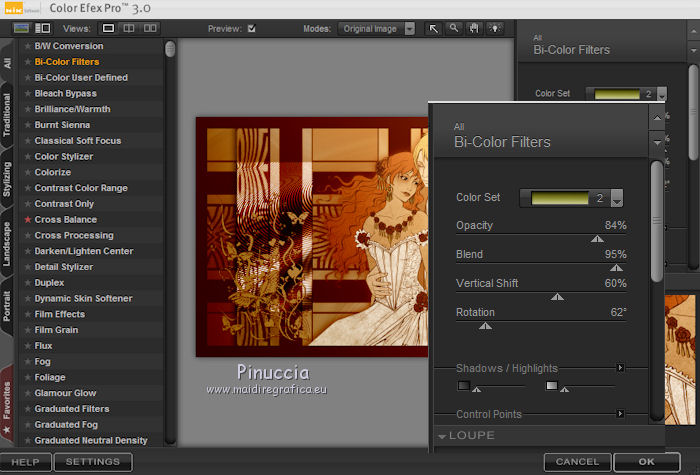Click the lightbulb background color icon

coord(494,28)
